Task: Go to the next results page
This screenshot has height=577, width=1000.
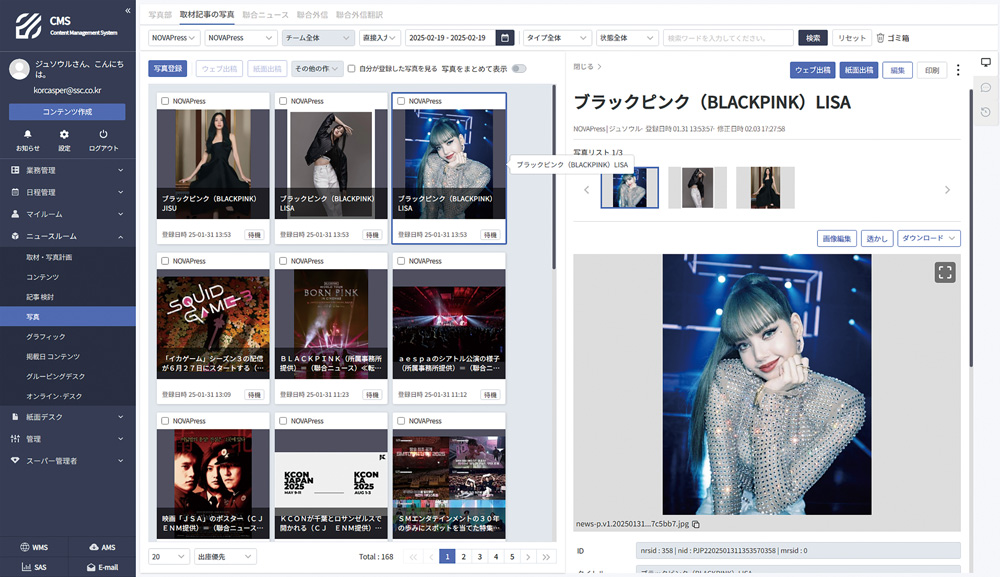Action: tap(528, 557)
